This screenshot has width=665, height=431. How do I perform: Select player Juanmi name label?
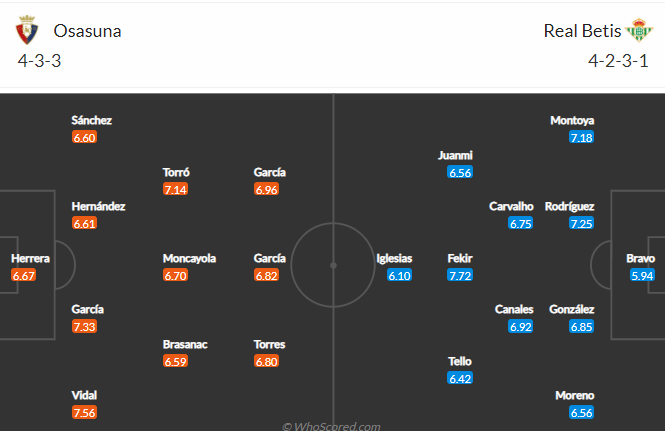pos(455,155)
